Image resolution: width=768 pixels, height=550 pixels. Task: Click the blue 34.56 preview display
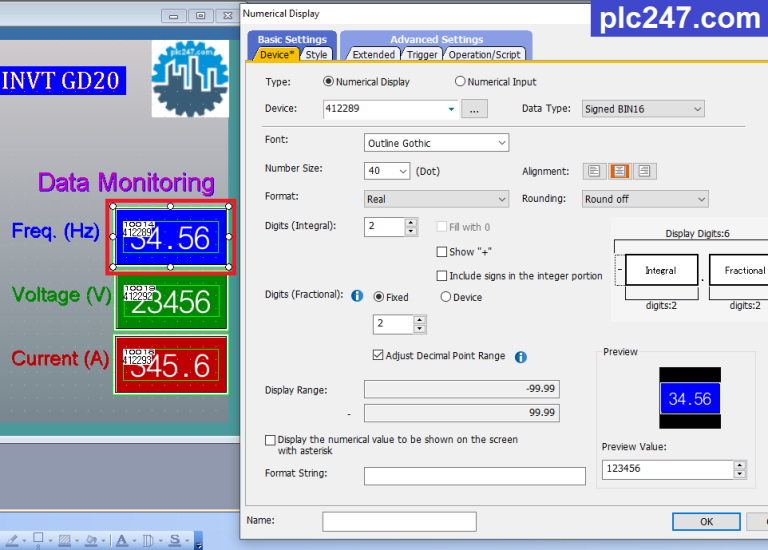coord(690,398)
